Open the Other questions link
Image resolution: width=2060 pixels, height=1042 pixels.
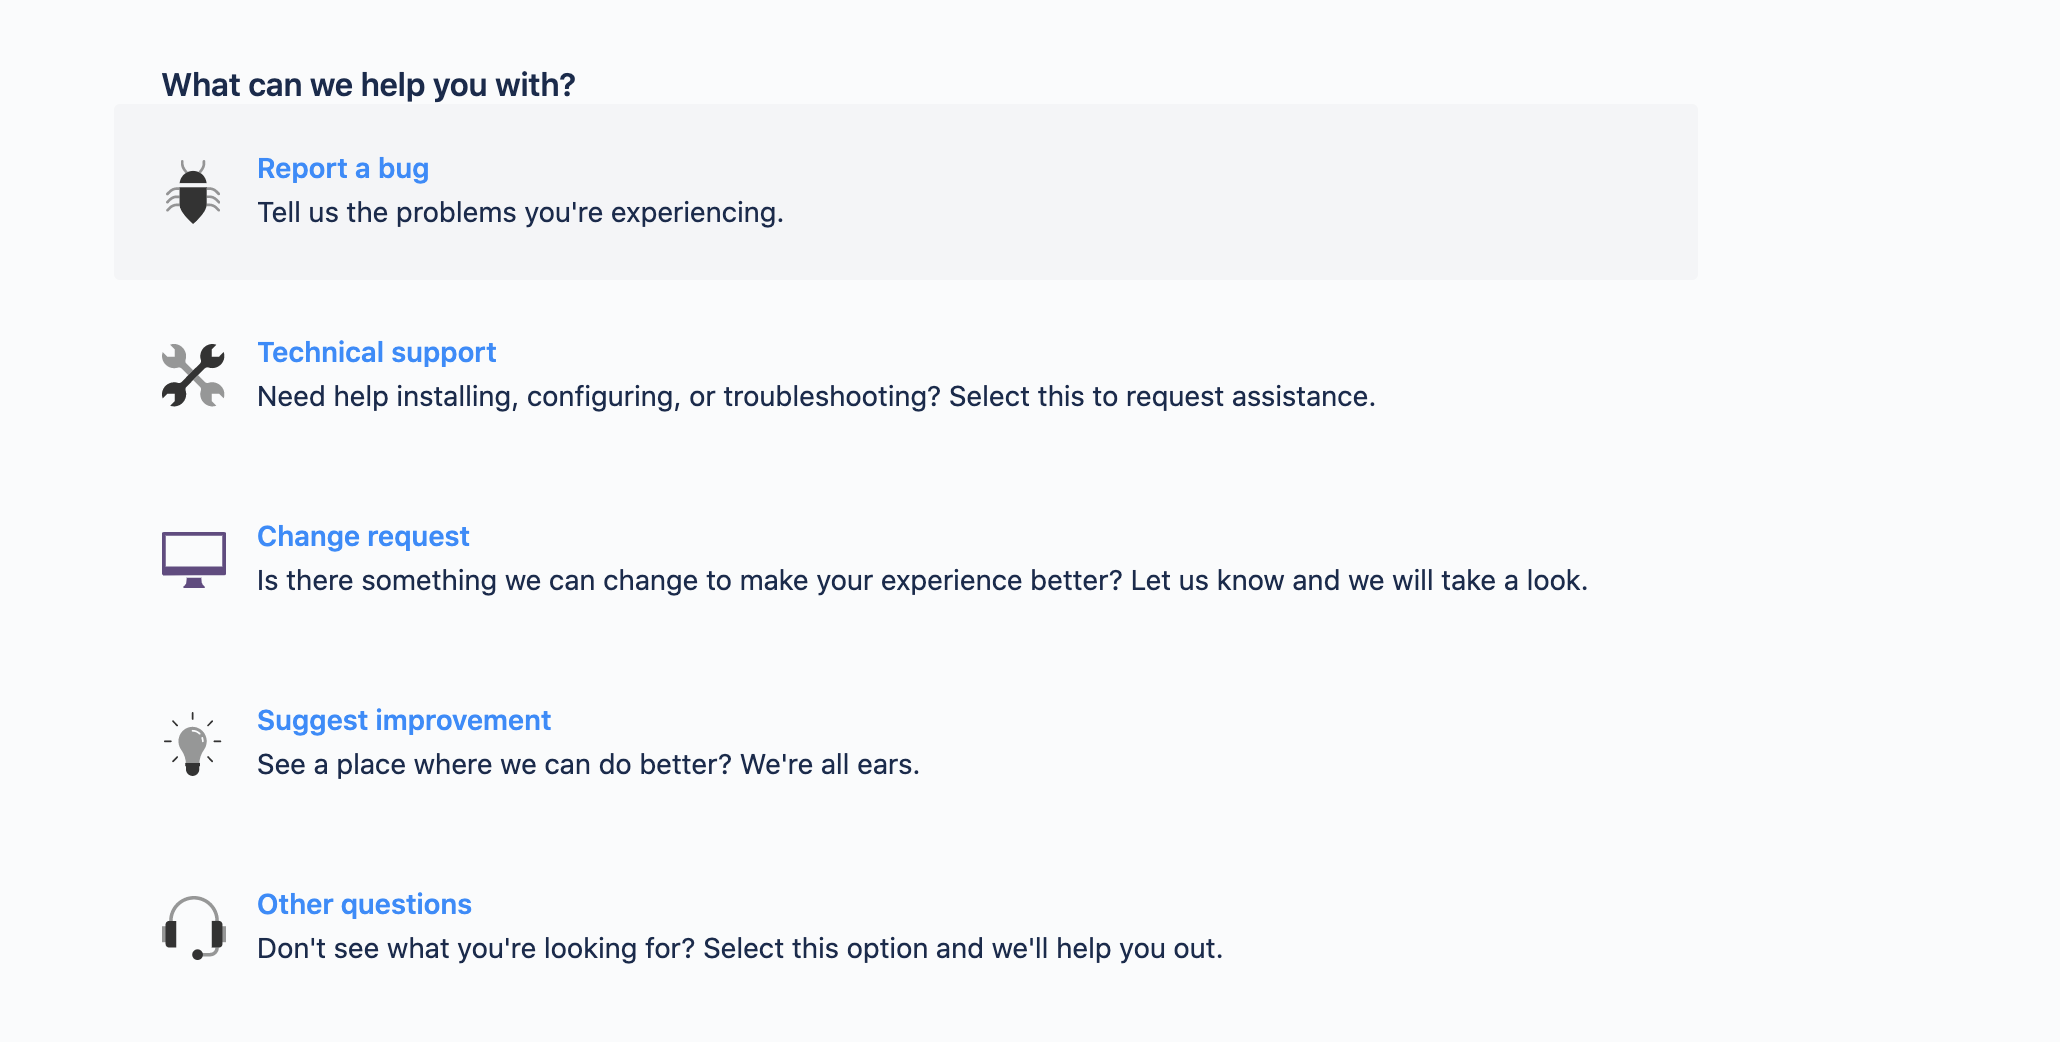(364, 904)
